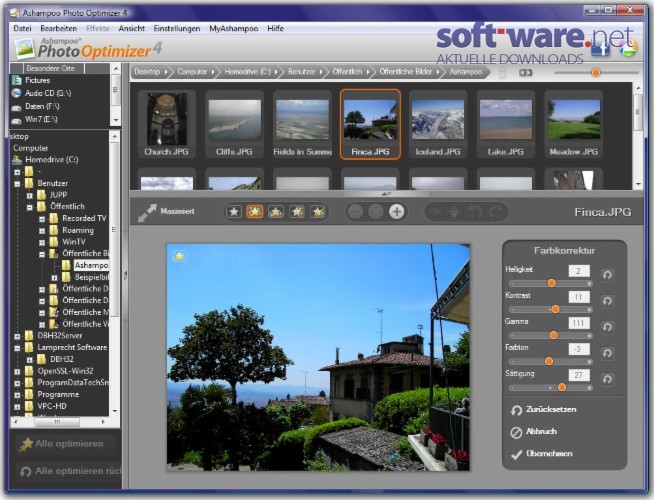Collapse the Lamprecht Software folder node
Viewport: 654px width, 500px height.
pos(17,347)
